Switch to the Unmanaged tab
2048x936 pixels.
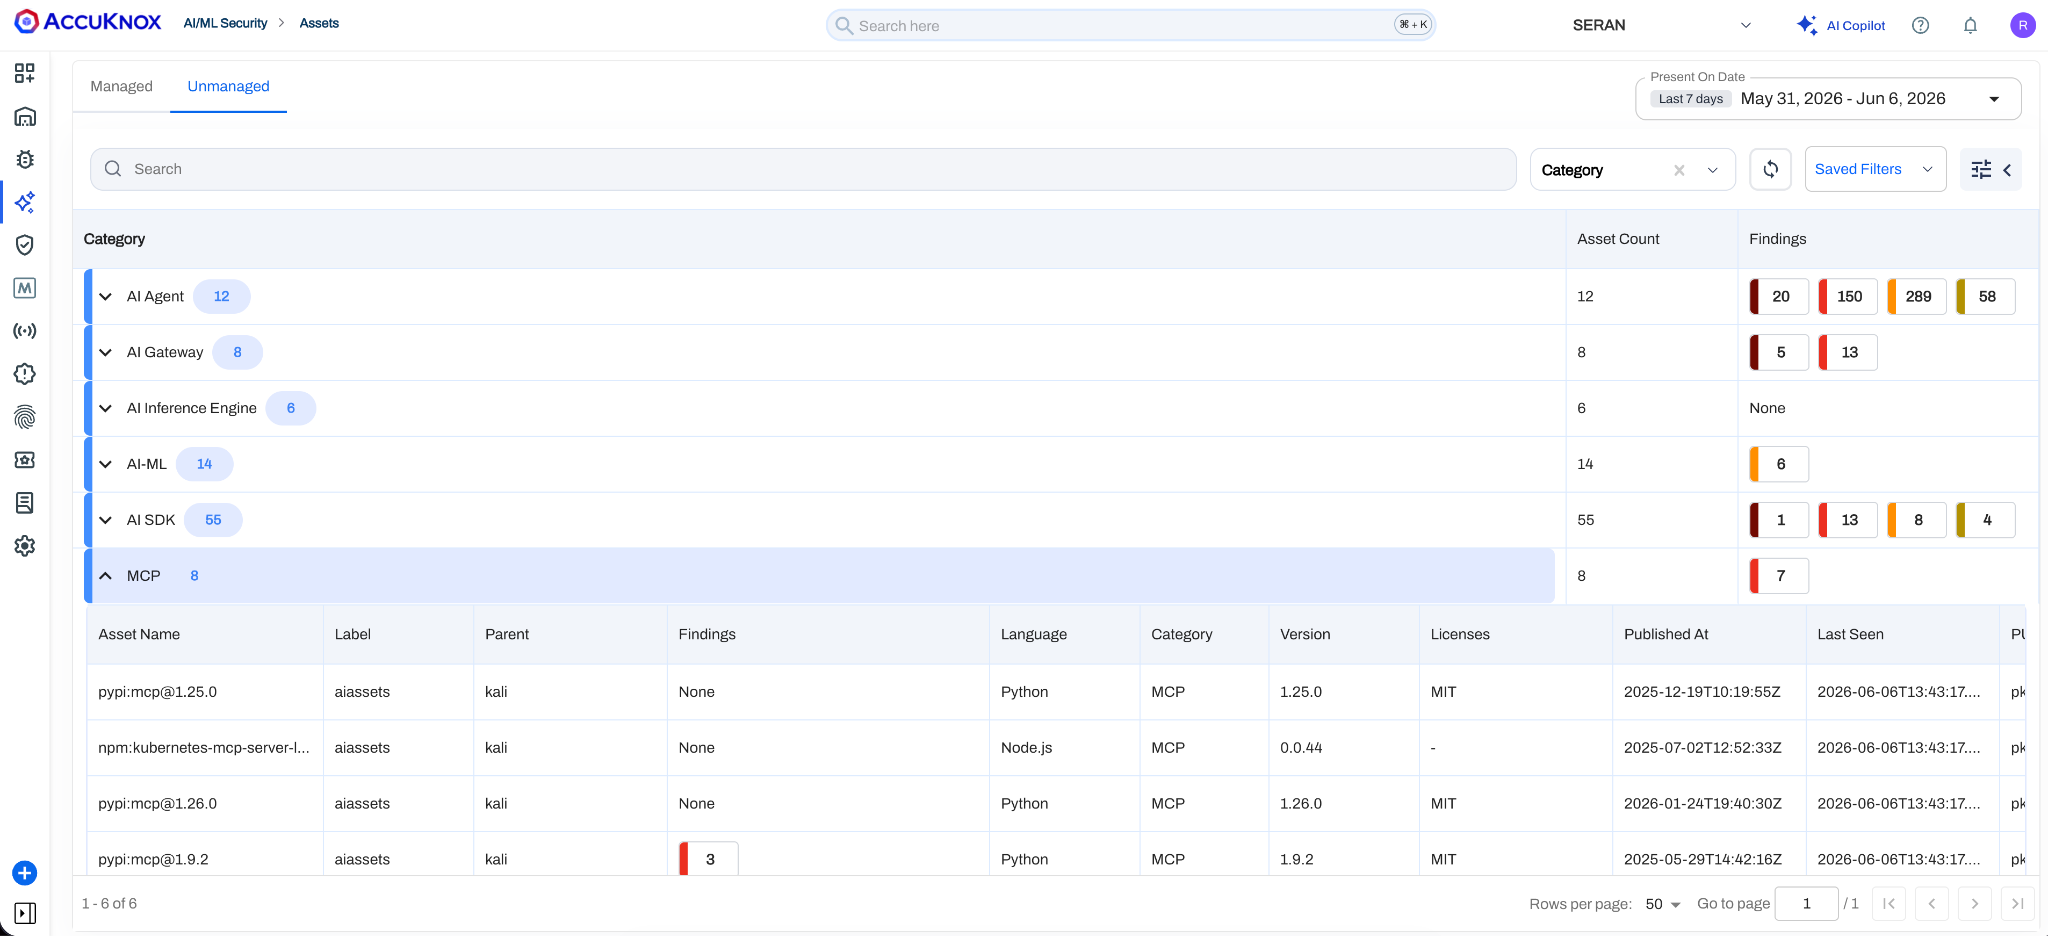click(x=228, y=86)
